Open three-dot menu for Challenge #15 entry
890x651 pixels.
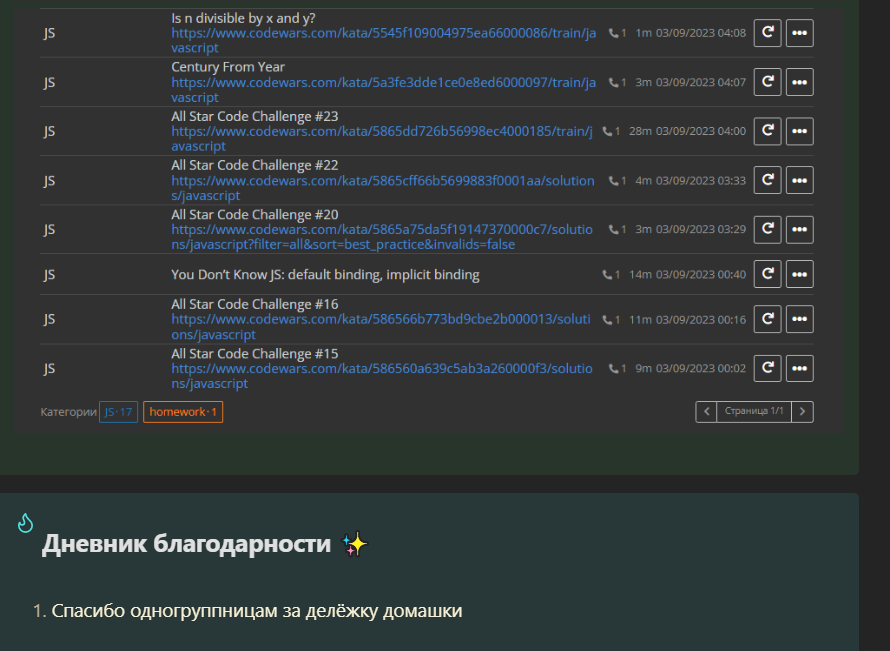click(799, 368)
